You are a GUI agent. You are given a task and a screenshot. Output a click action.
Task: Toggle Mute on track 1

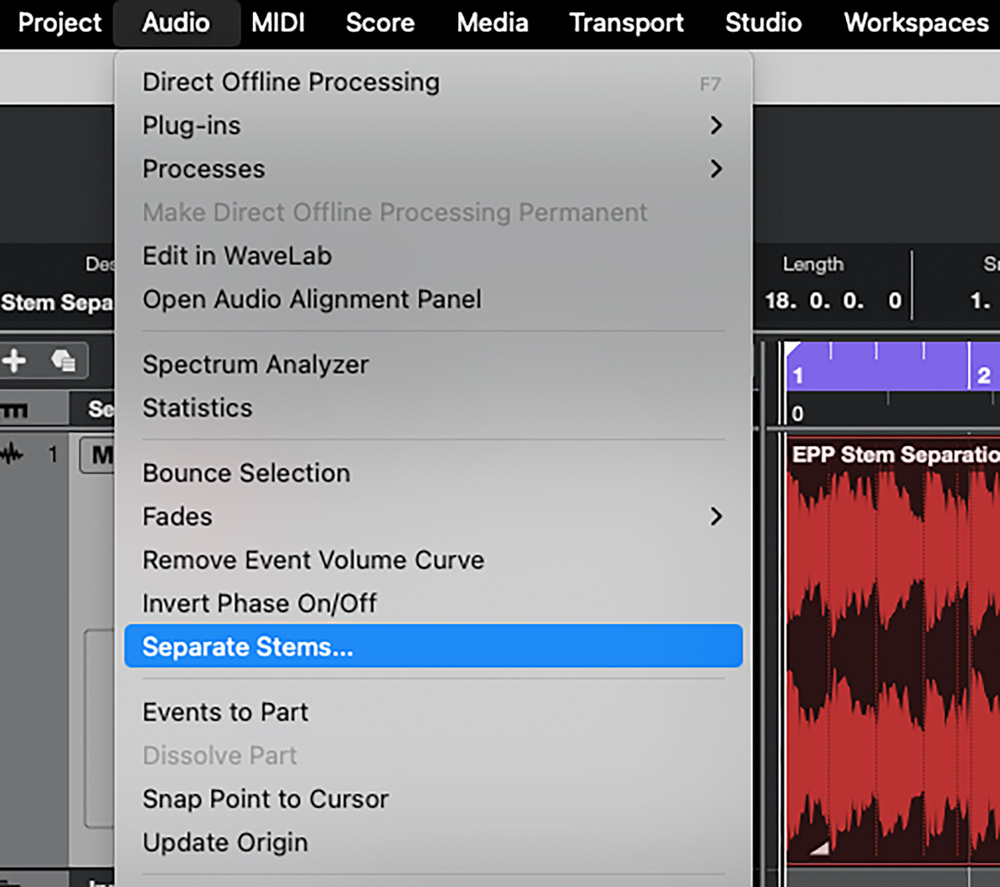coord(98,455)
